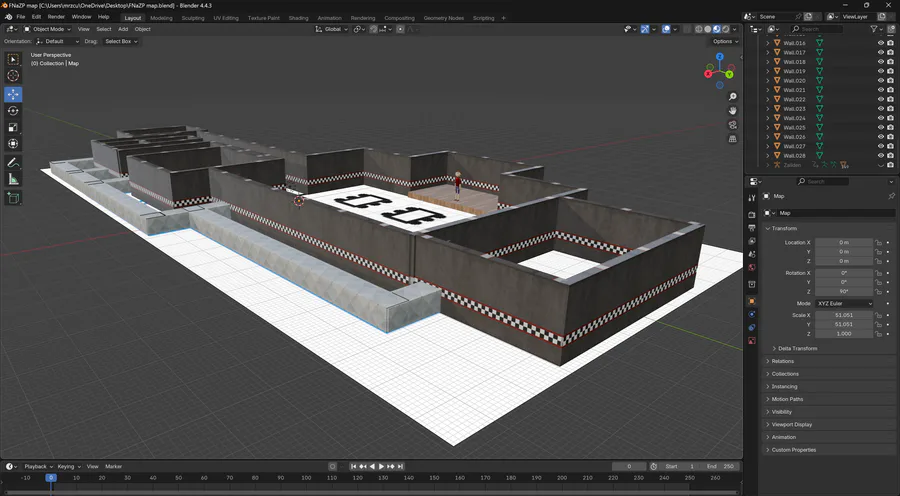The width and height of the screenshot is (900, 496).
Task: Toggle viewport overlays button
Action: (666, 29)
